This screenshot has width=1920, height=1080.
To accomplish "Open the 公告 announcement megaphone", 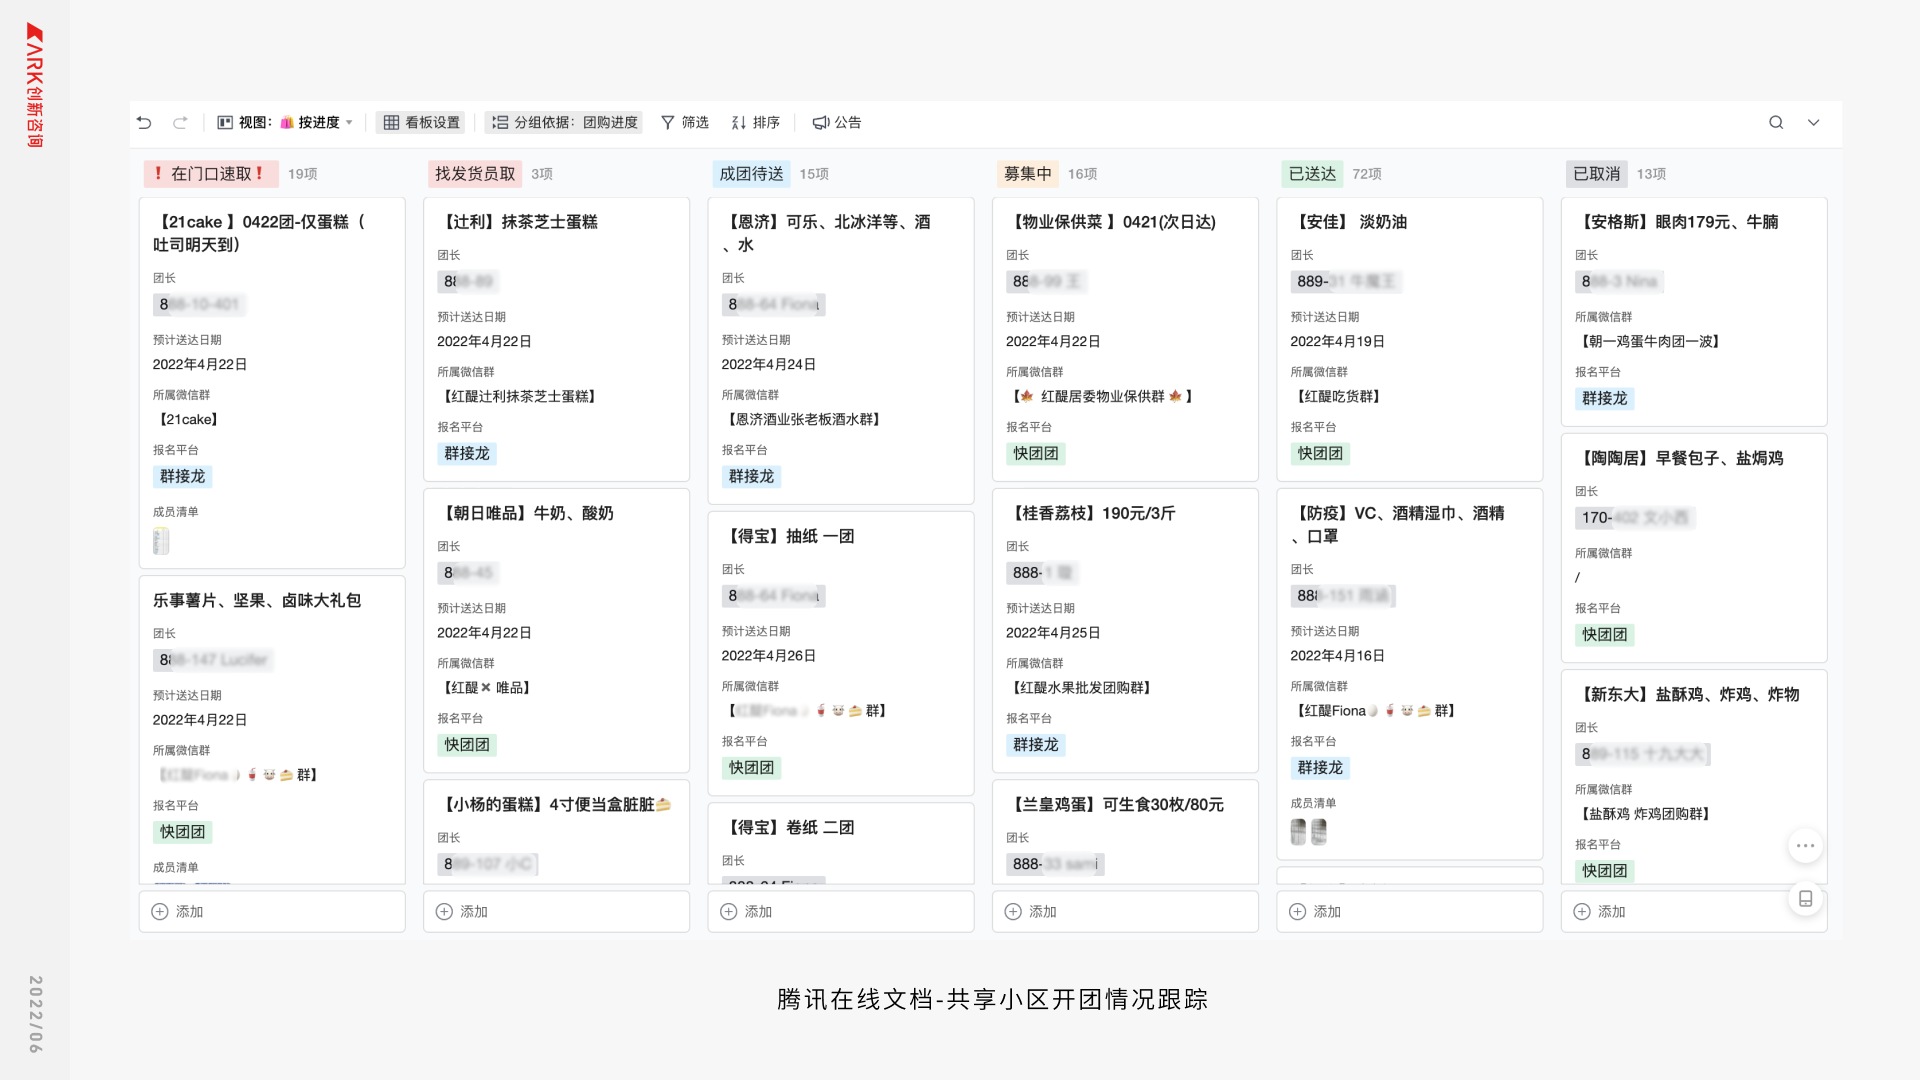I will tap(821, 122).
